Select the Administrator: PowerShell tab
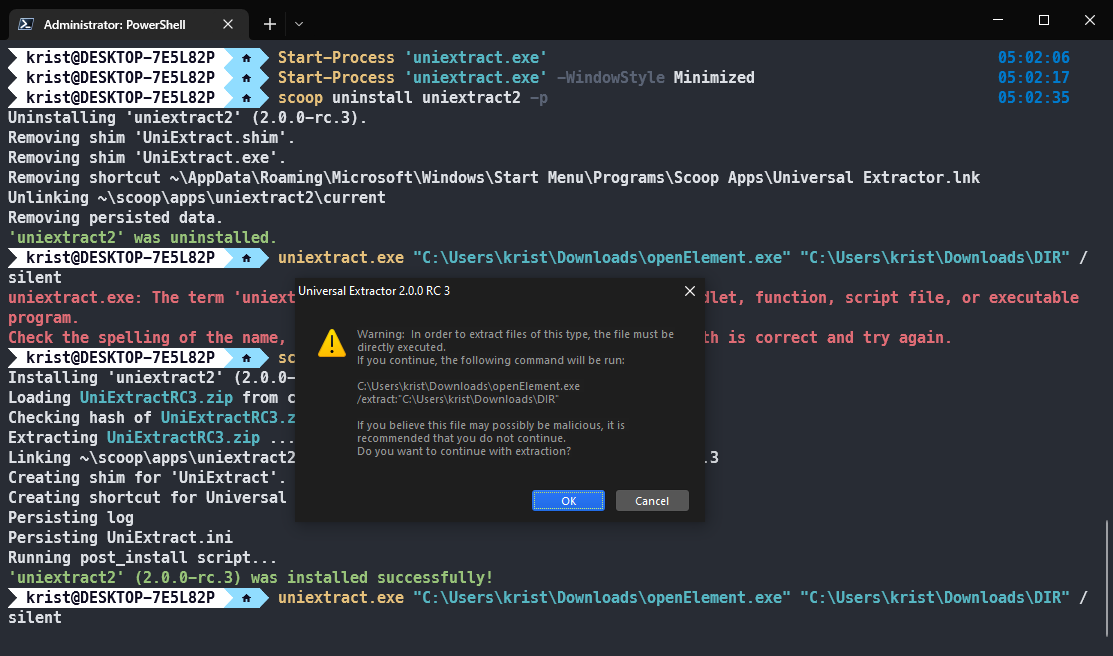The height and width of the screenshot is (656, 1113). [x=128, y=24]
